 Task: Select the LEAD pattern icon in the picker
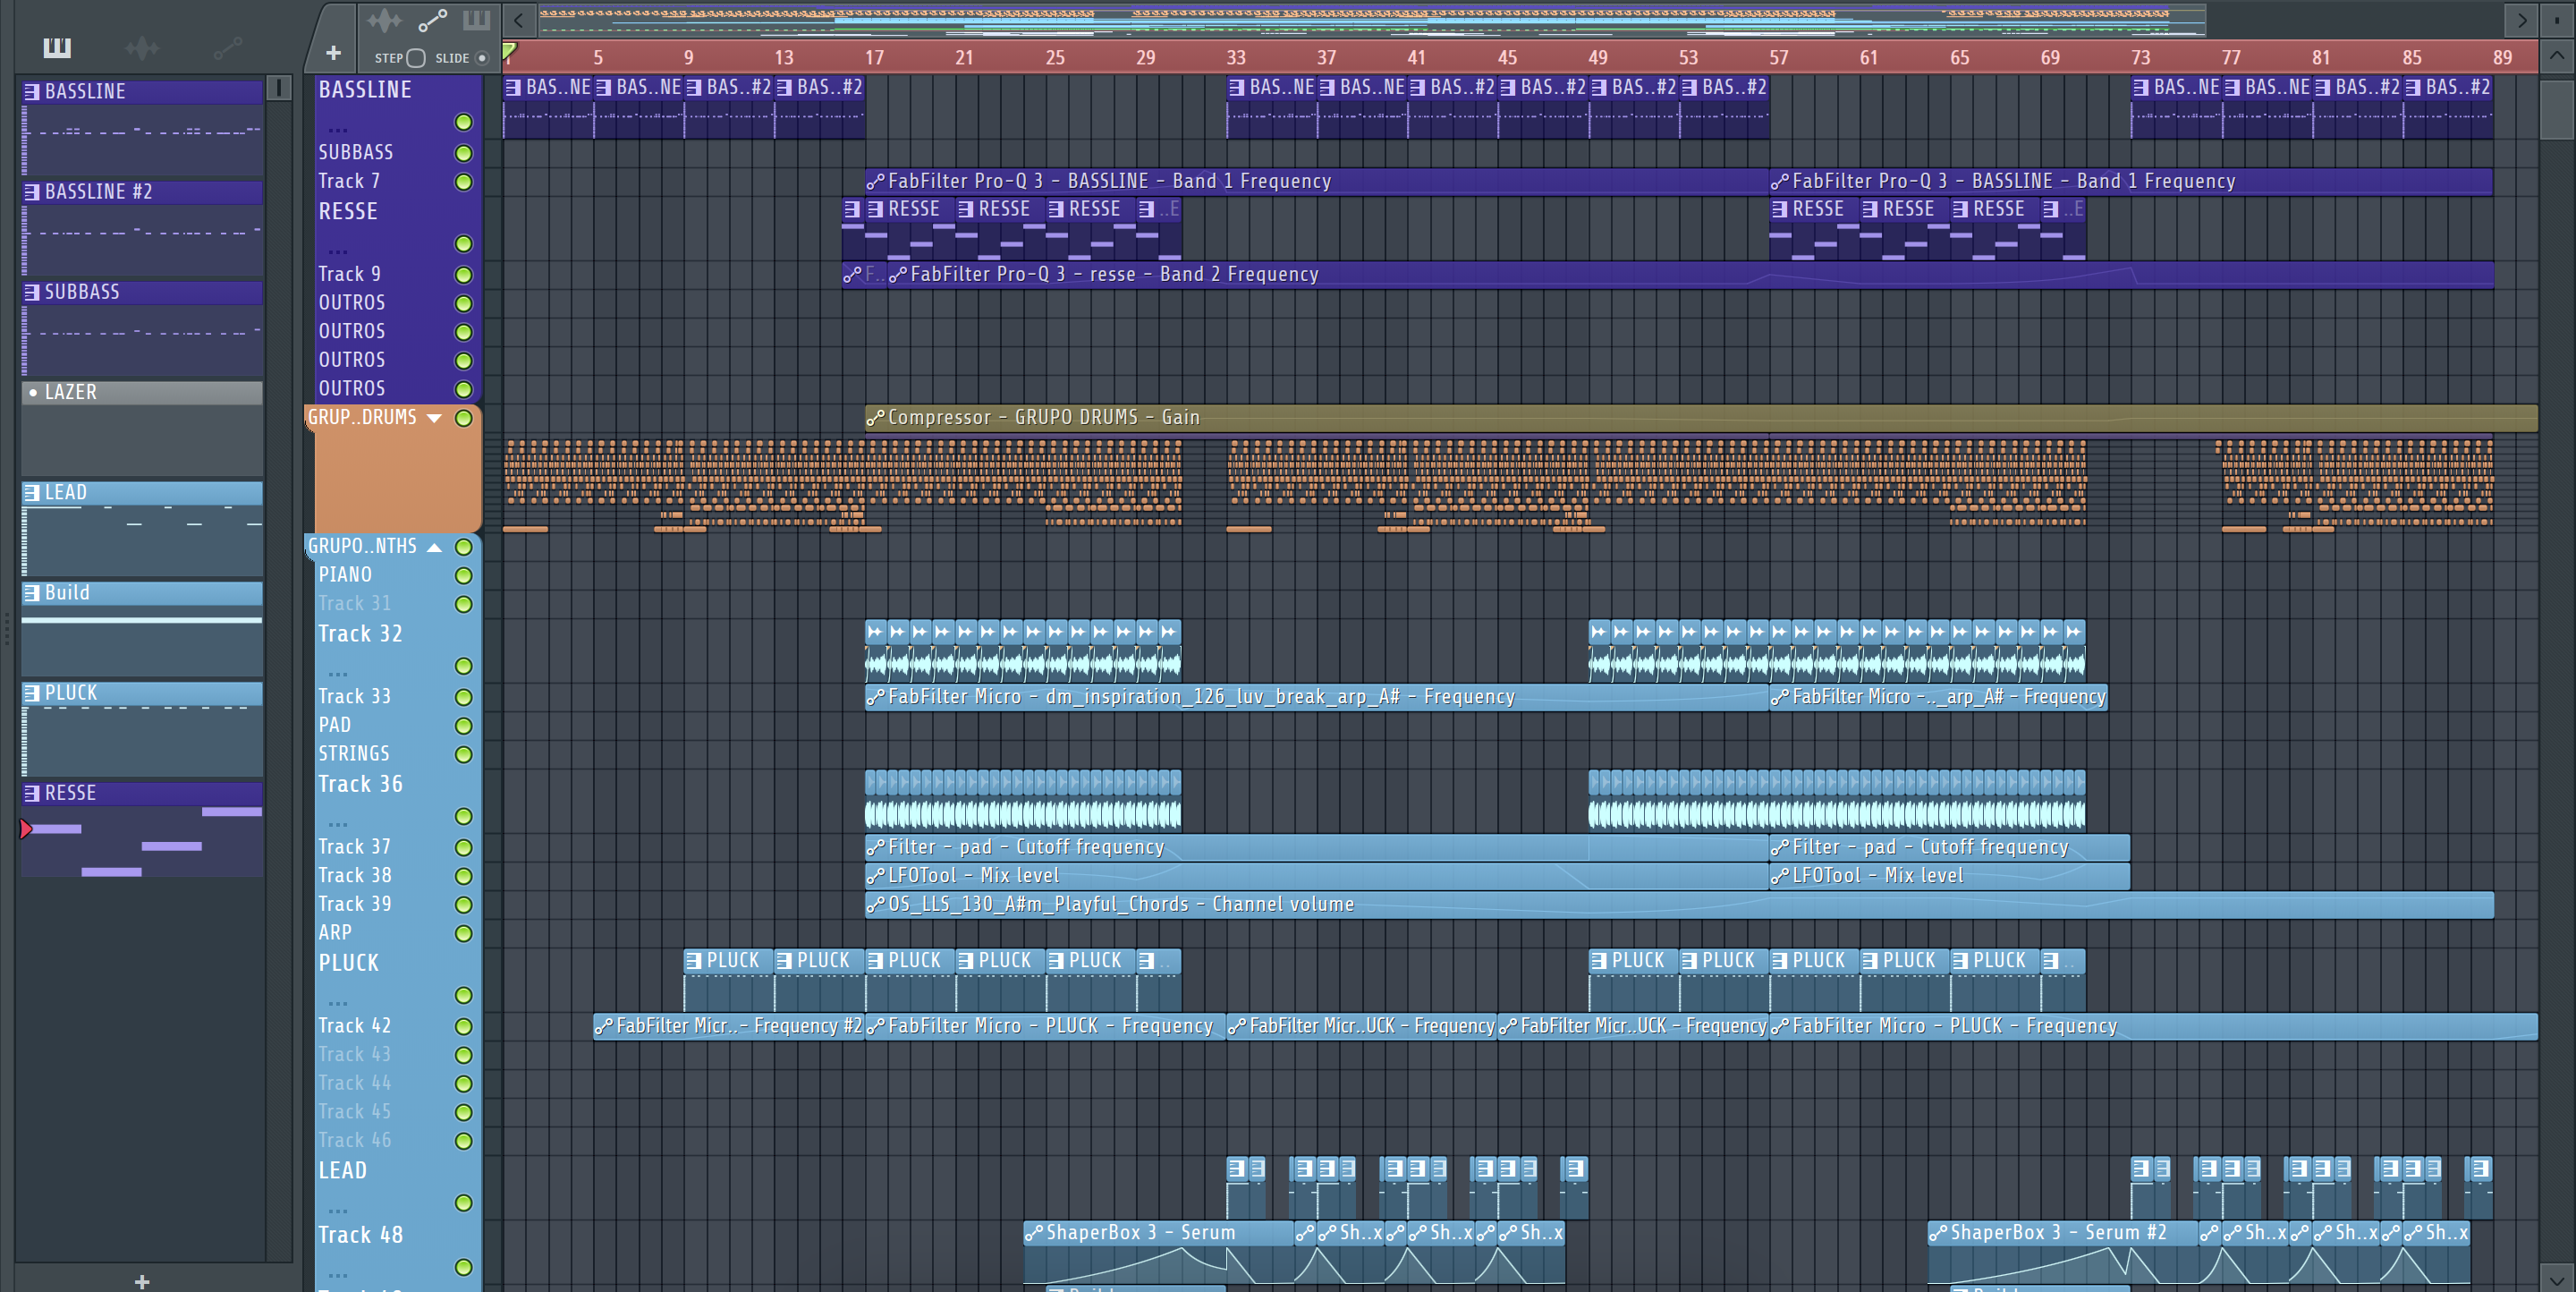pos(32,493)
